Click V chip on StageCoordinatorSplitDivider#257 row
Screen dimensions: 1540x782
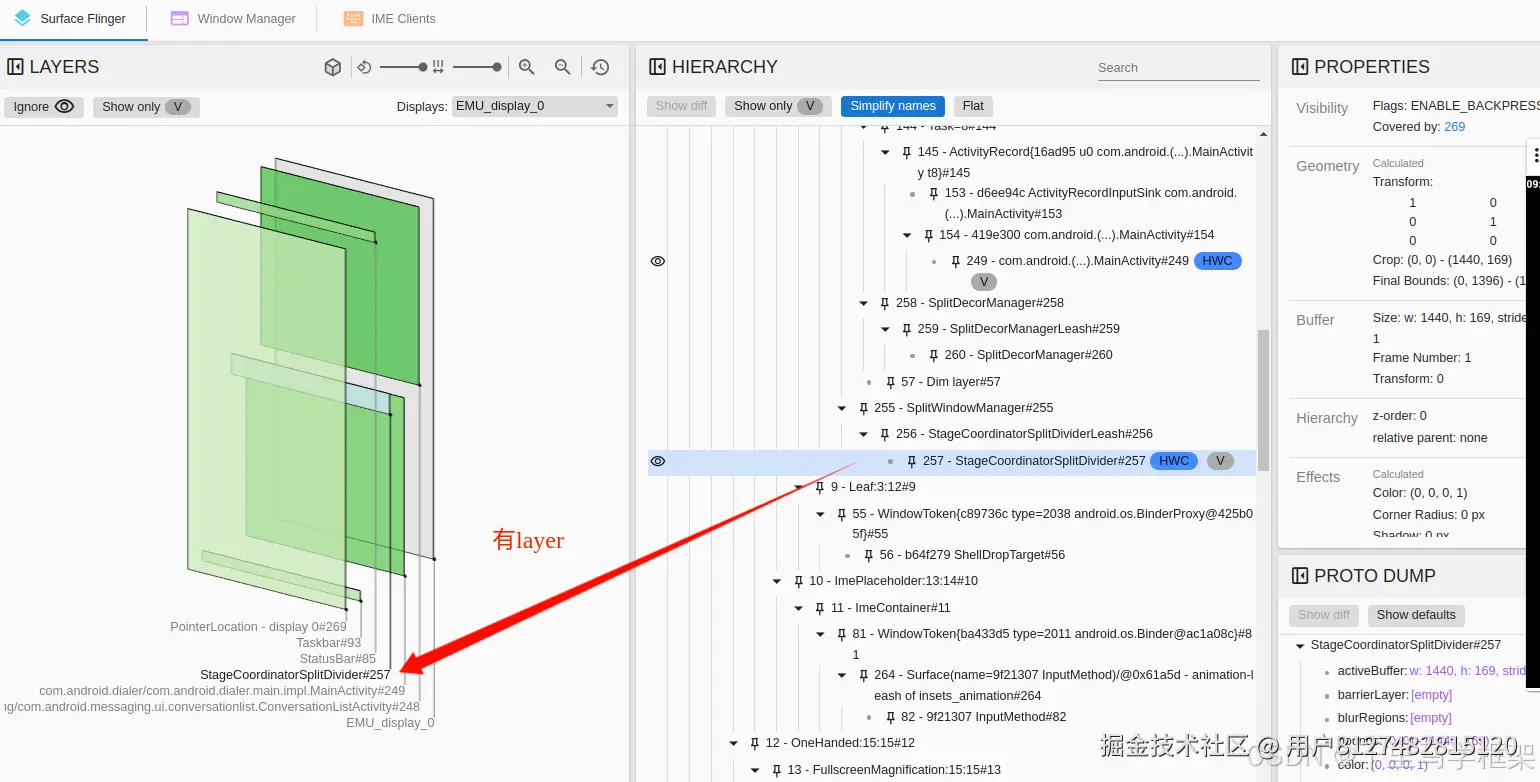coord(1220,461)
